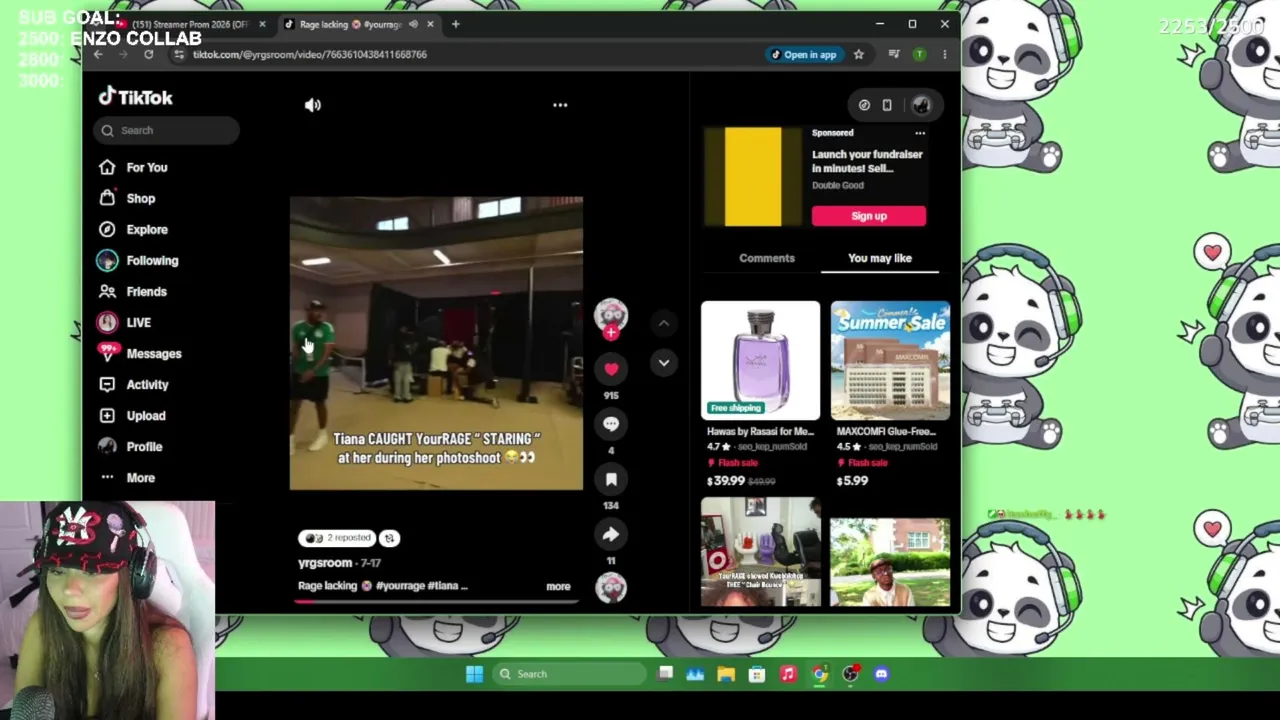Open the creator avatar beside the video

point(611,314)
